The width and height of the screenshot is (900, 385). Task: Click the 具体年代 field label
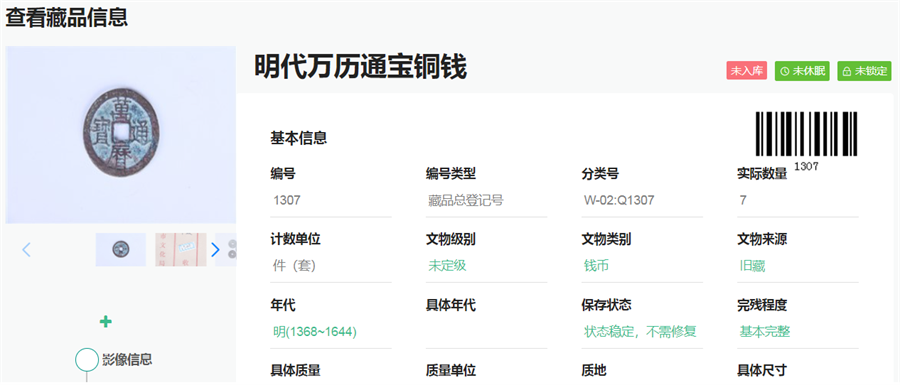[x=451, y=305]
